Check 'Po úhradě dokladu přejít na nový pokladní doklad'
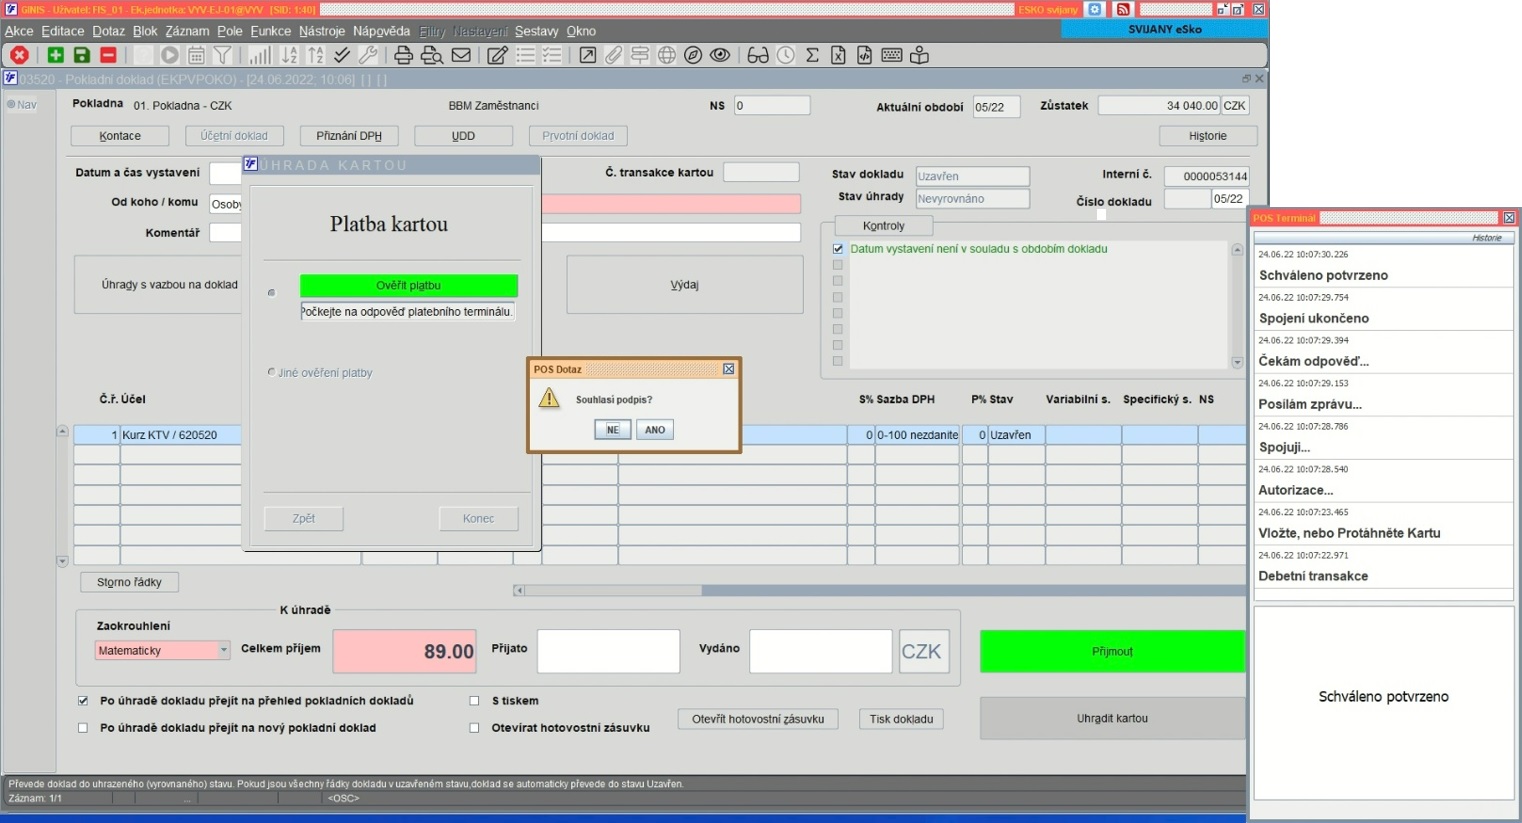This screenshot has height=823, width=1522. tap(83, 728)
